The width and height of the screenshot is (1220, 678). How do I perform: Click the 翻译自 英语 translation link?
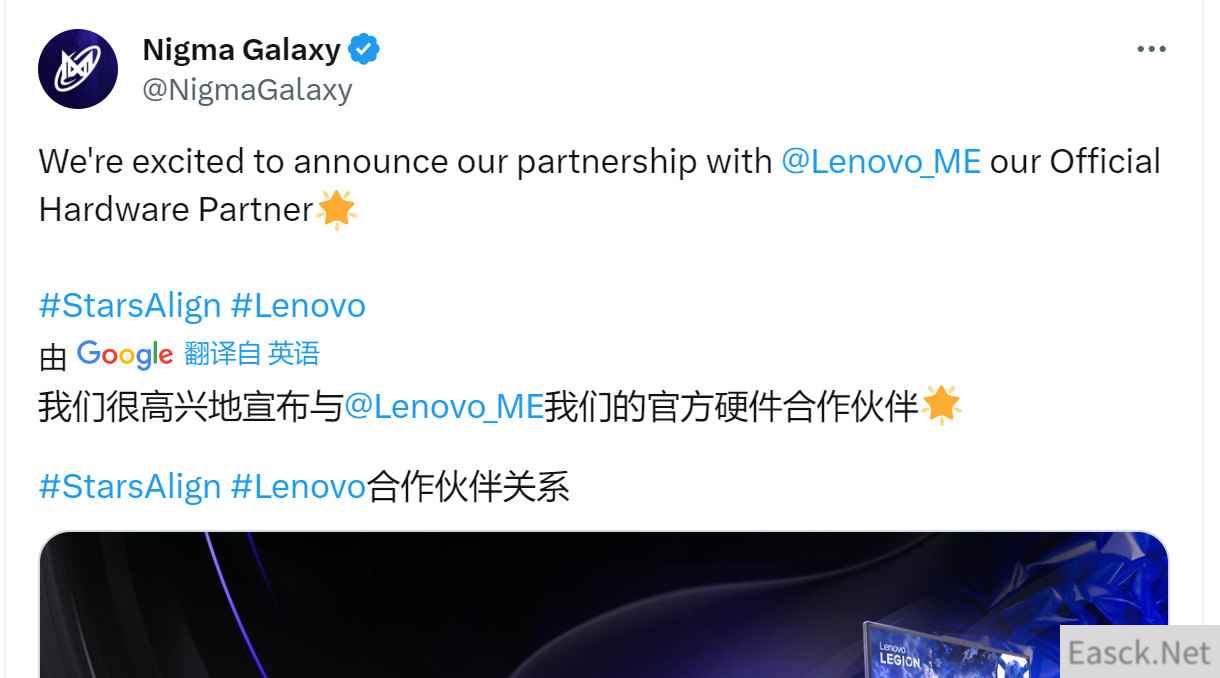pyautogui.click(x=252, y=354)
